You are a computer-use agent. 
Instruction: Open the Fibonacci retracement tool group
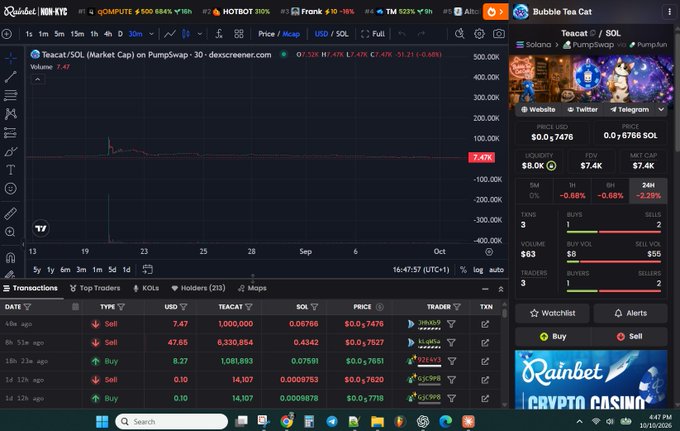(x=11, y=95)
